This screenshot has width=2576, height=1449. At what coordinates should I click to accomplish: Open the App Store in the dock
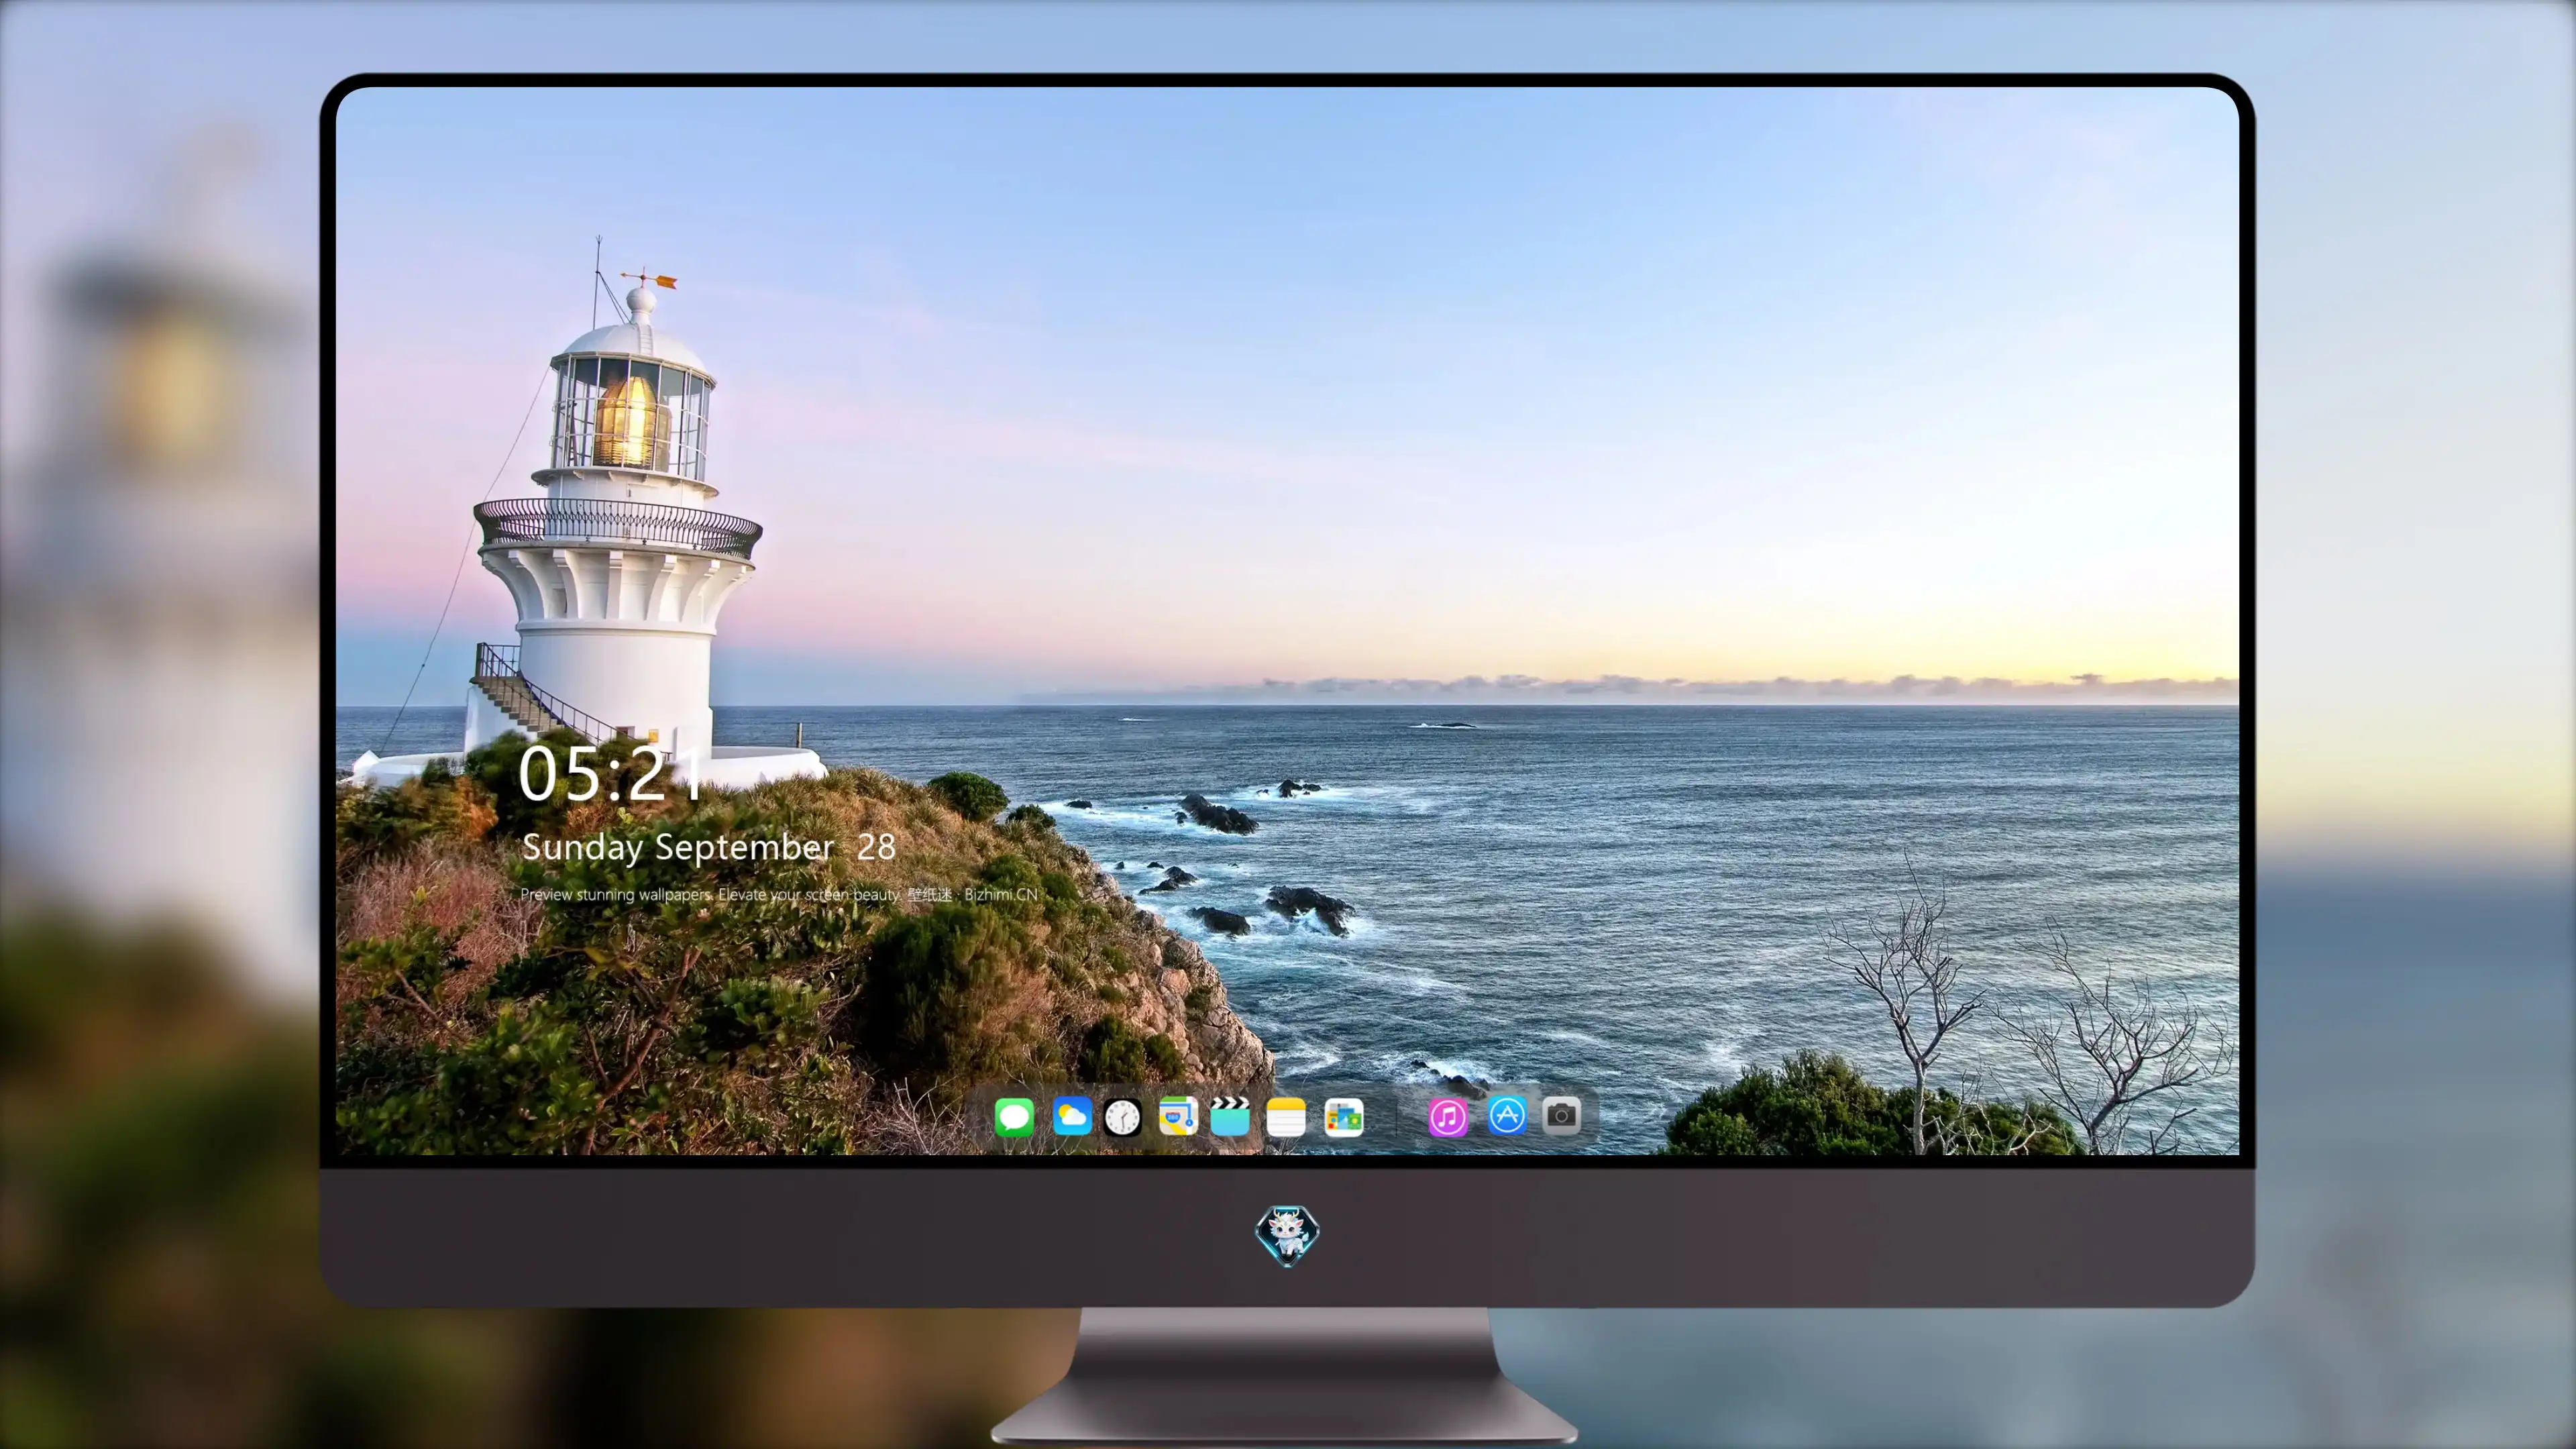1507,1115
